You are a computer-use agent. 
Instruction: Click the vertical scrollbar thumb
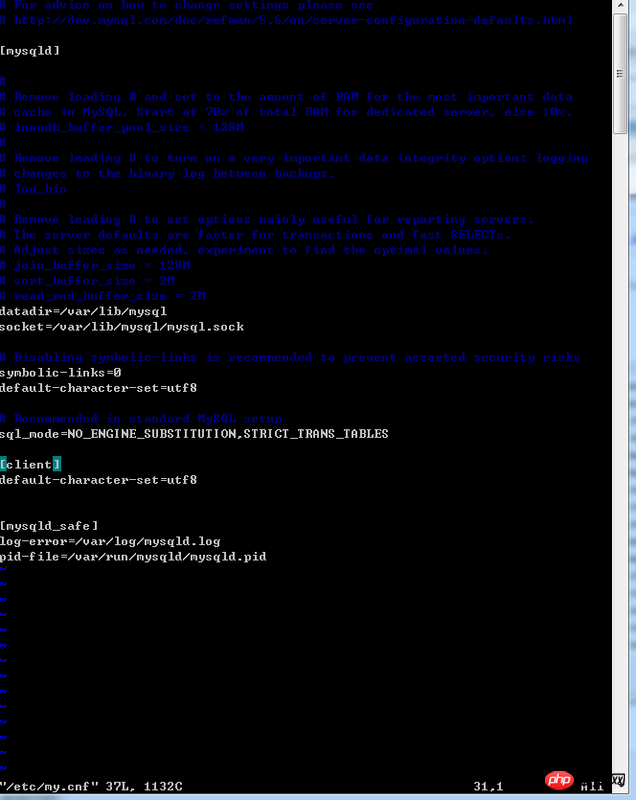coord(620,73)
